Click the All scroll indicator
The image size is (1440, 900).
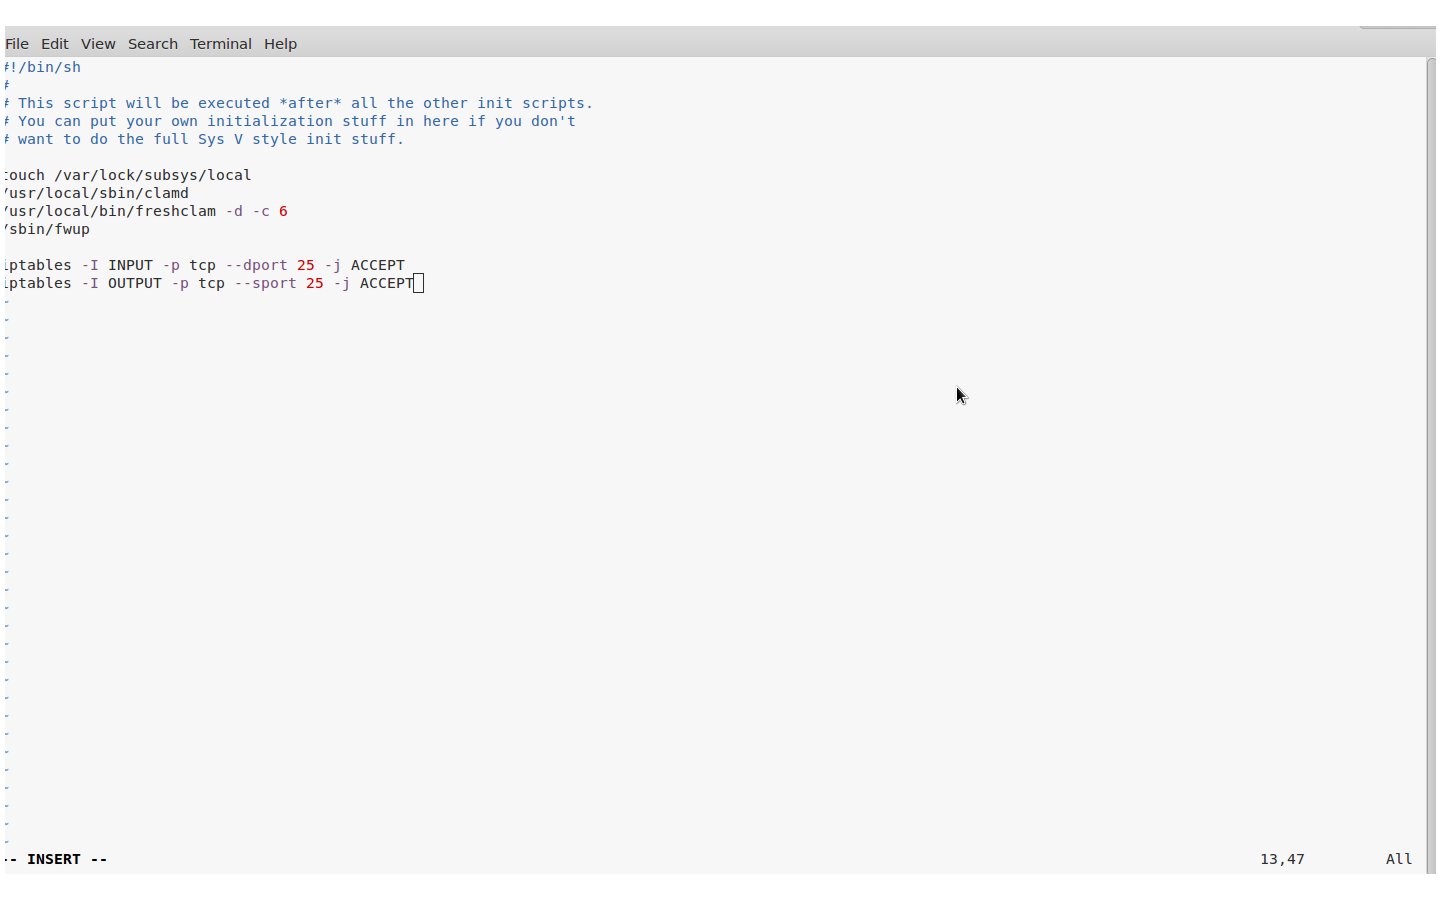pyautogui.click(x=1398, y=858)
